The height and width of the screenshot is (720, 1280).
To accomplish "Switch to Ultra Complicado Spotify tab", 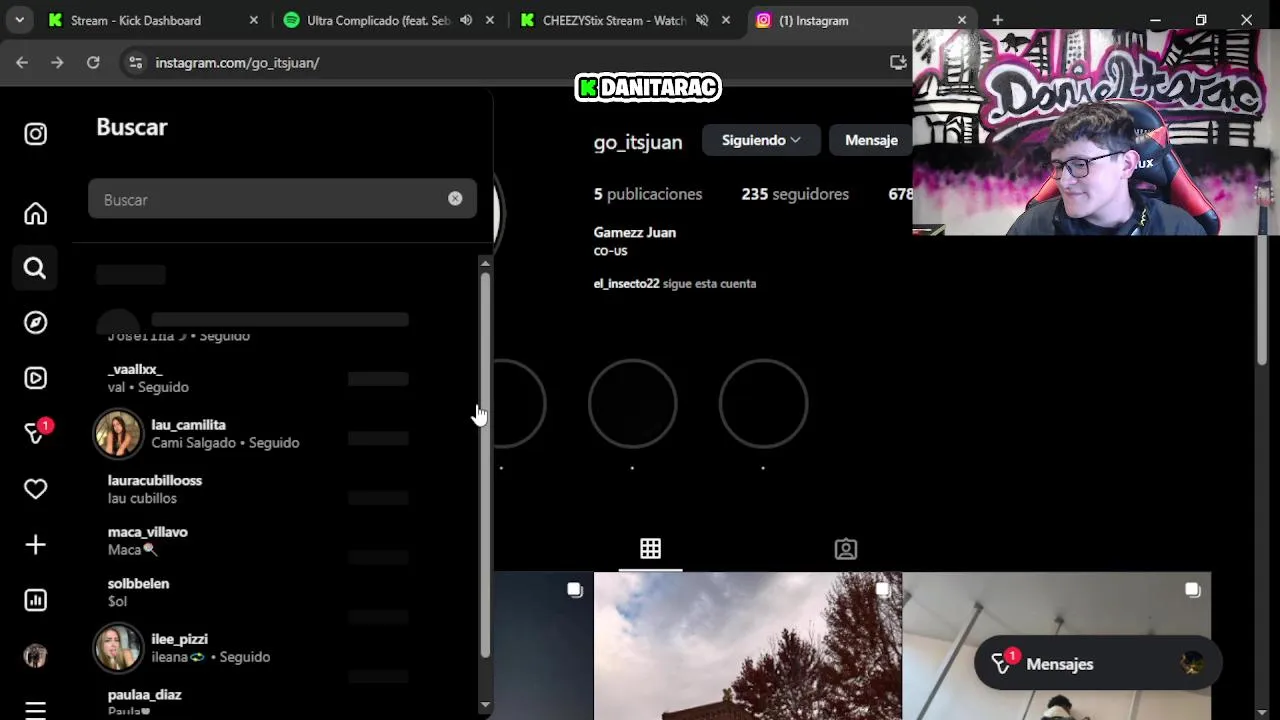I will click(x=378, y=20).
